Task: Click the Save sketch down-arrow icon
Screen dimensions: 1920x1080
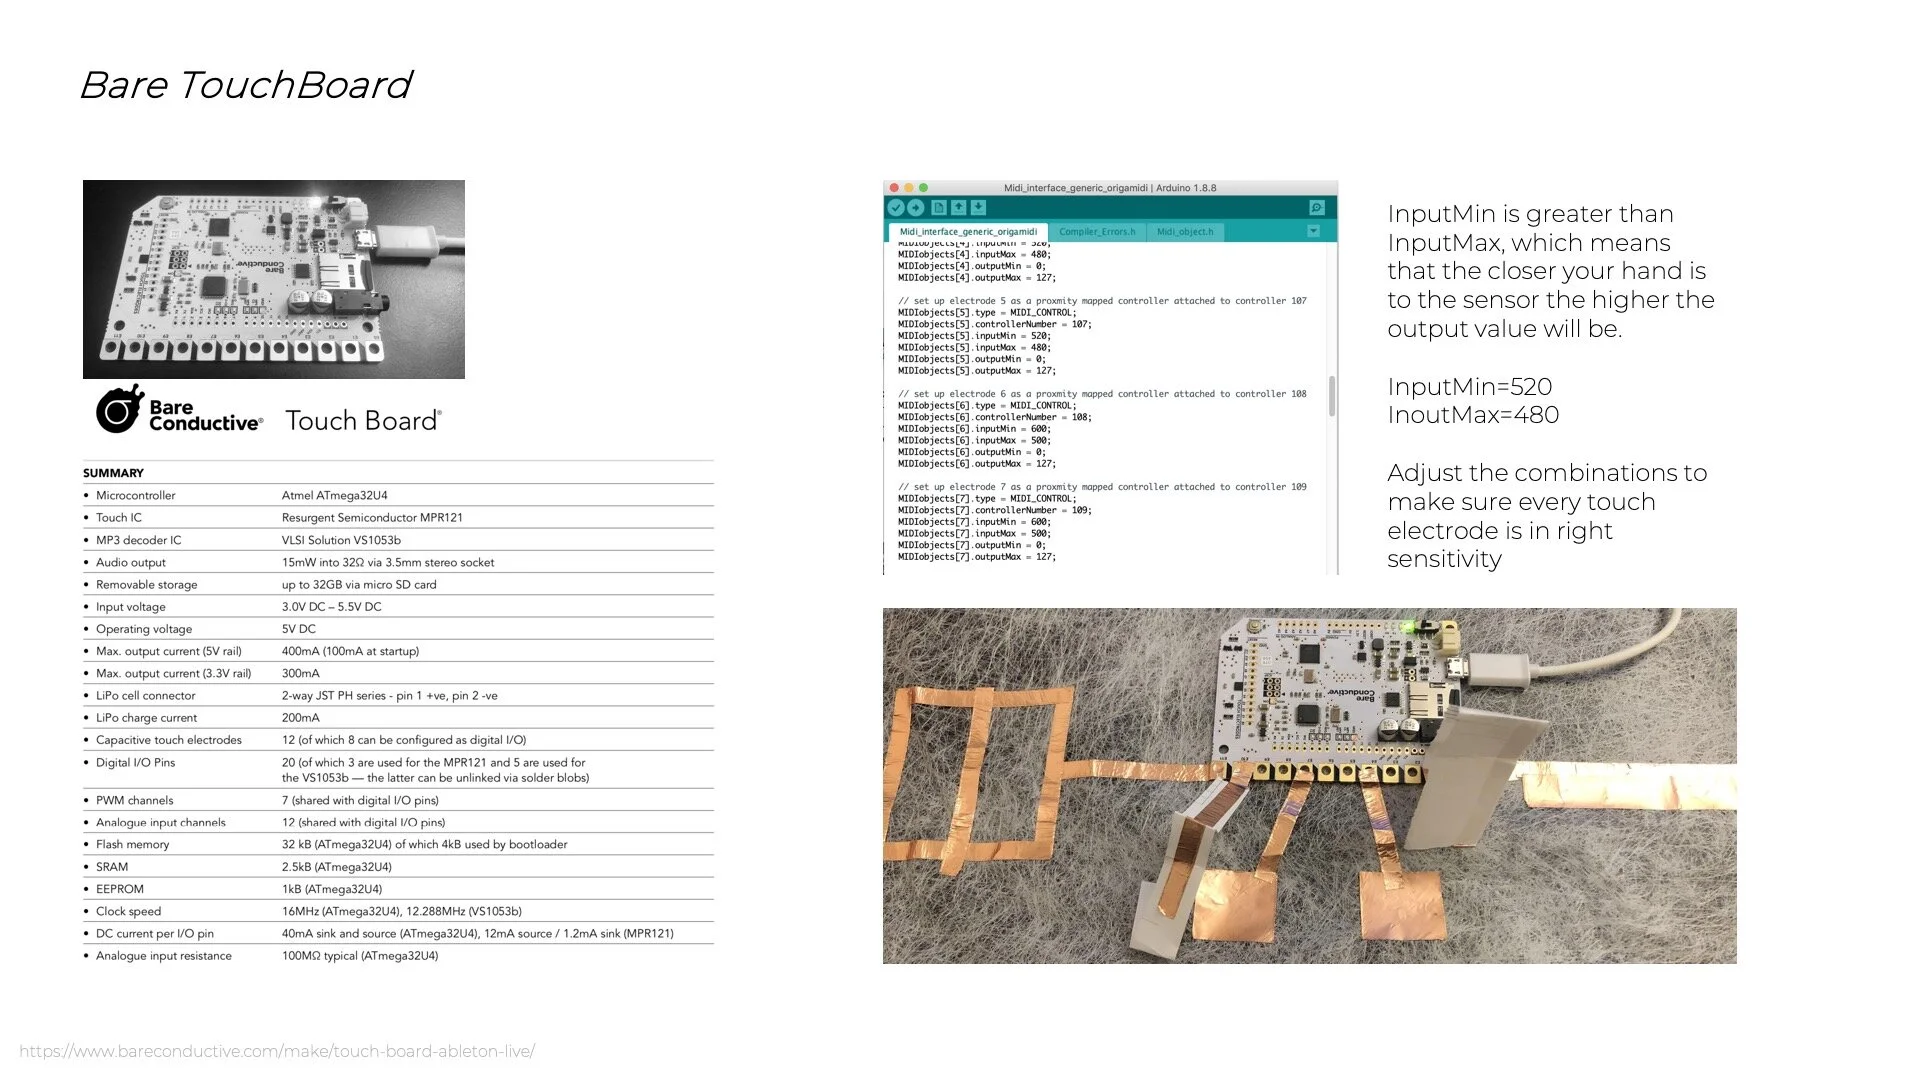Action: 978,208
